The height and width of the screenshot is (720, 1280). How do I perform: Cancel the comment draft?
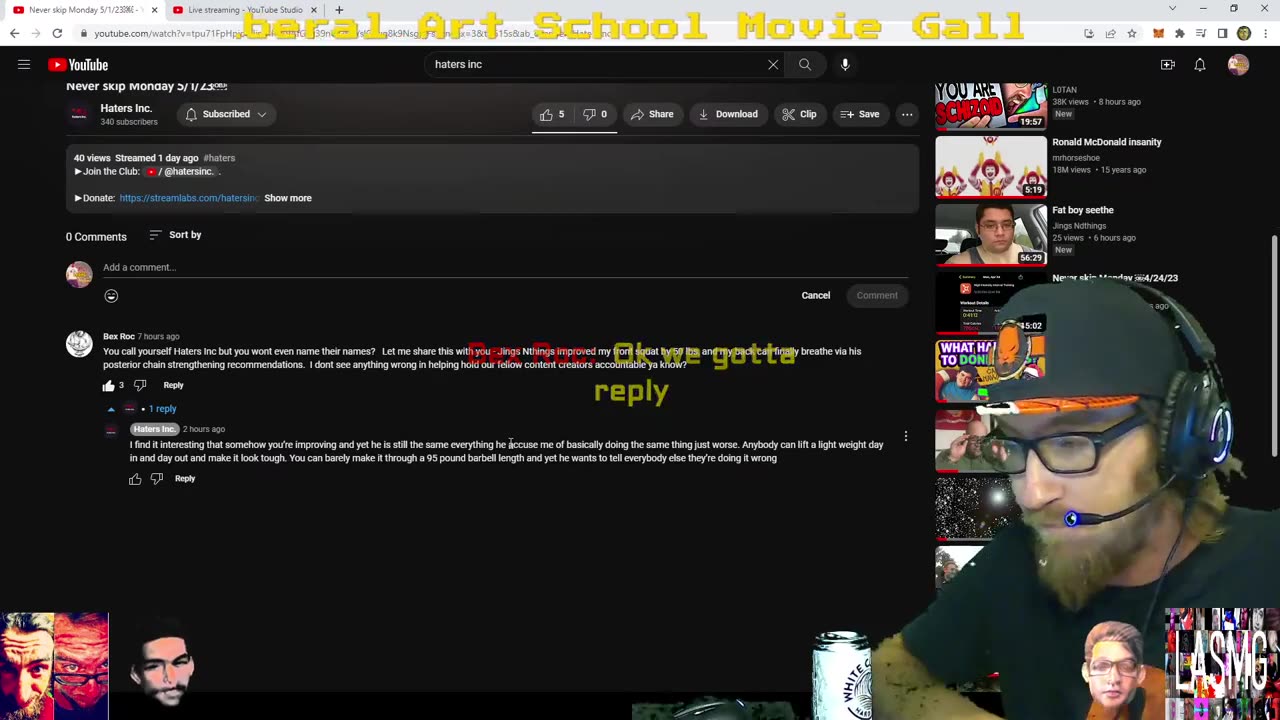(x=816, y=296)
